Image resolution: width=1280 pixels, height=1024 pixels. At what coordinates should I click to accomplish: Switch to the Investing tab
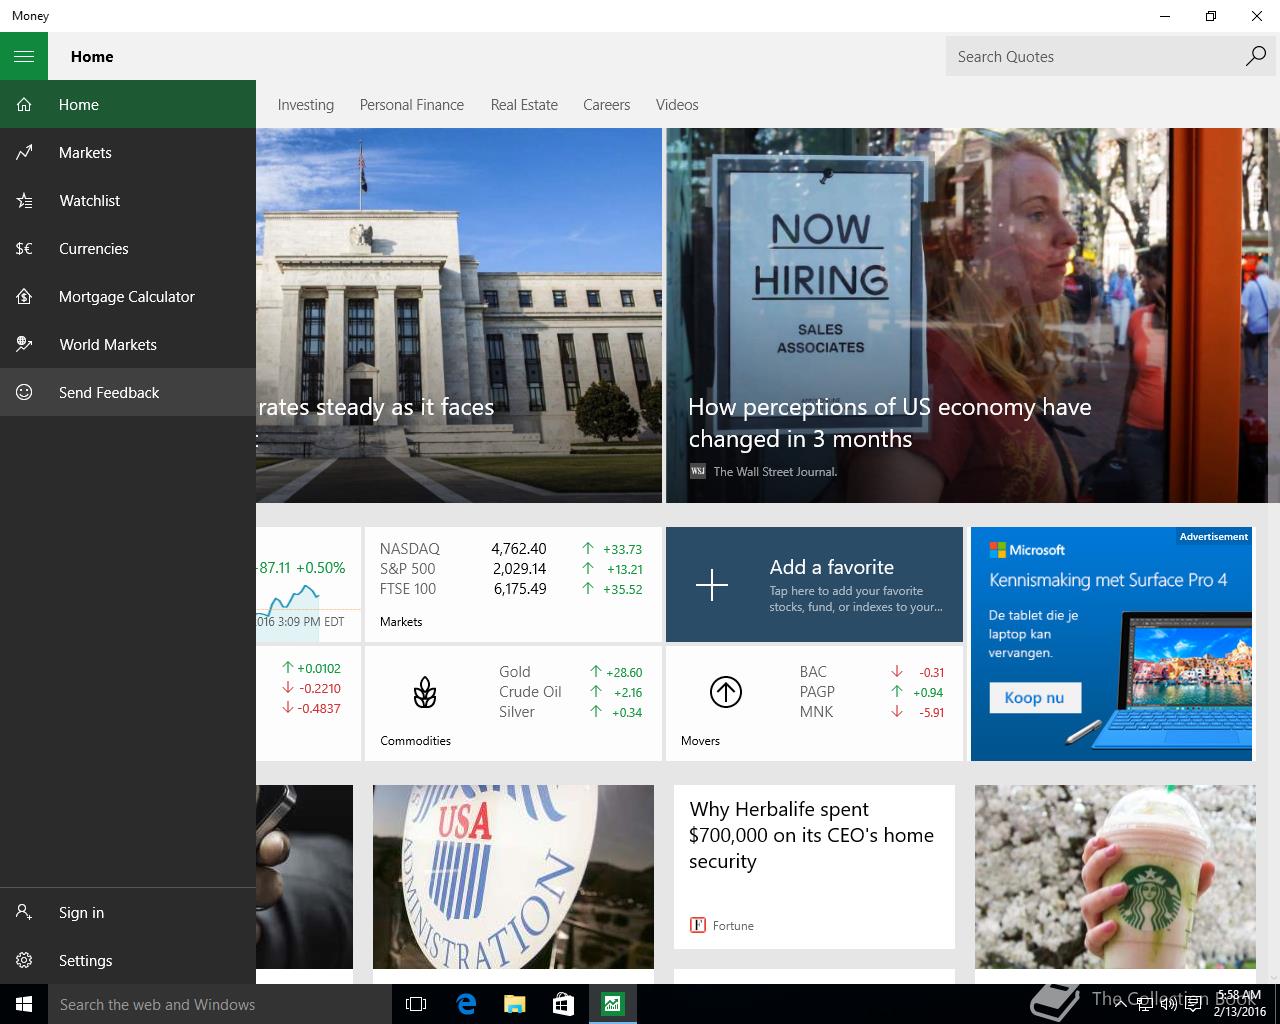306,104
